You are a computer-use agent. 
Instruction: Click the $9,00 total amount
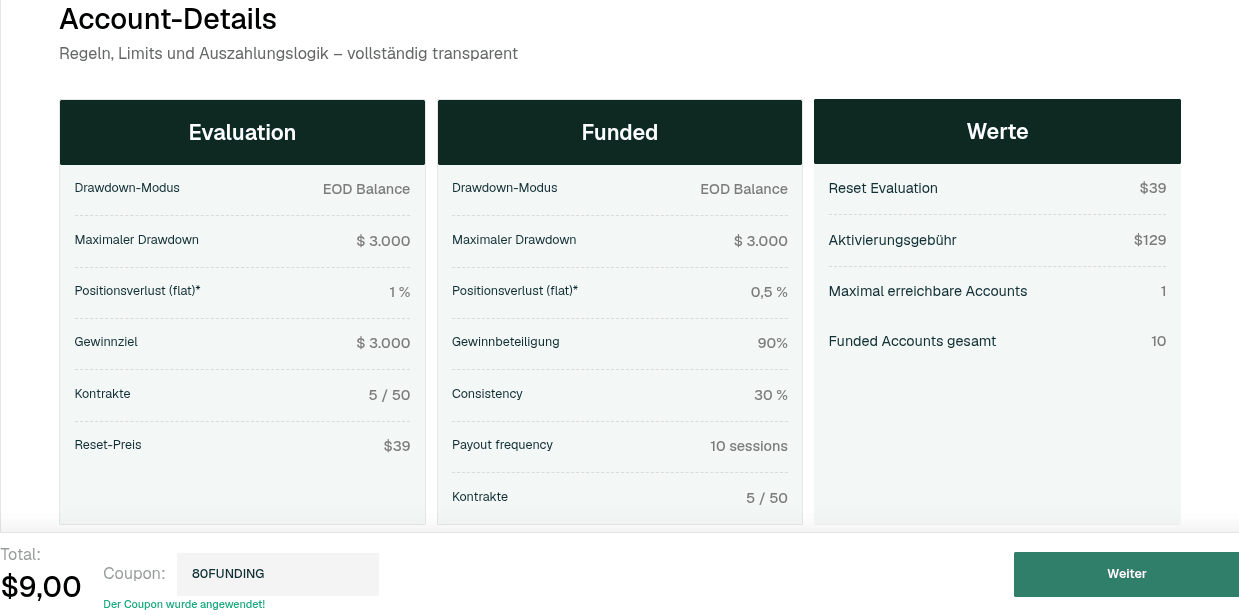pyautogui.click(x=41, y=587)
